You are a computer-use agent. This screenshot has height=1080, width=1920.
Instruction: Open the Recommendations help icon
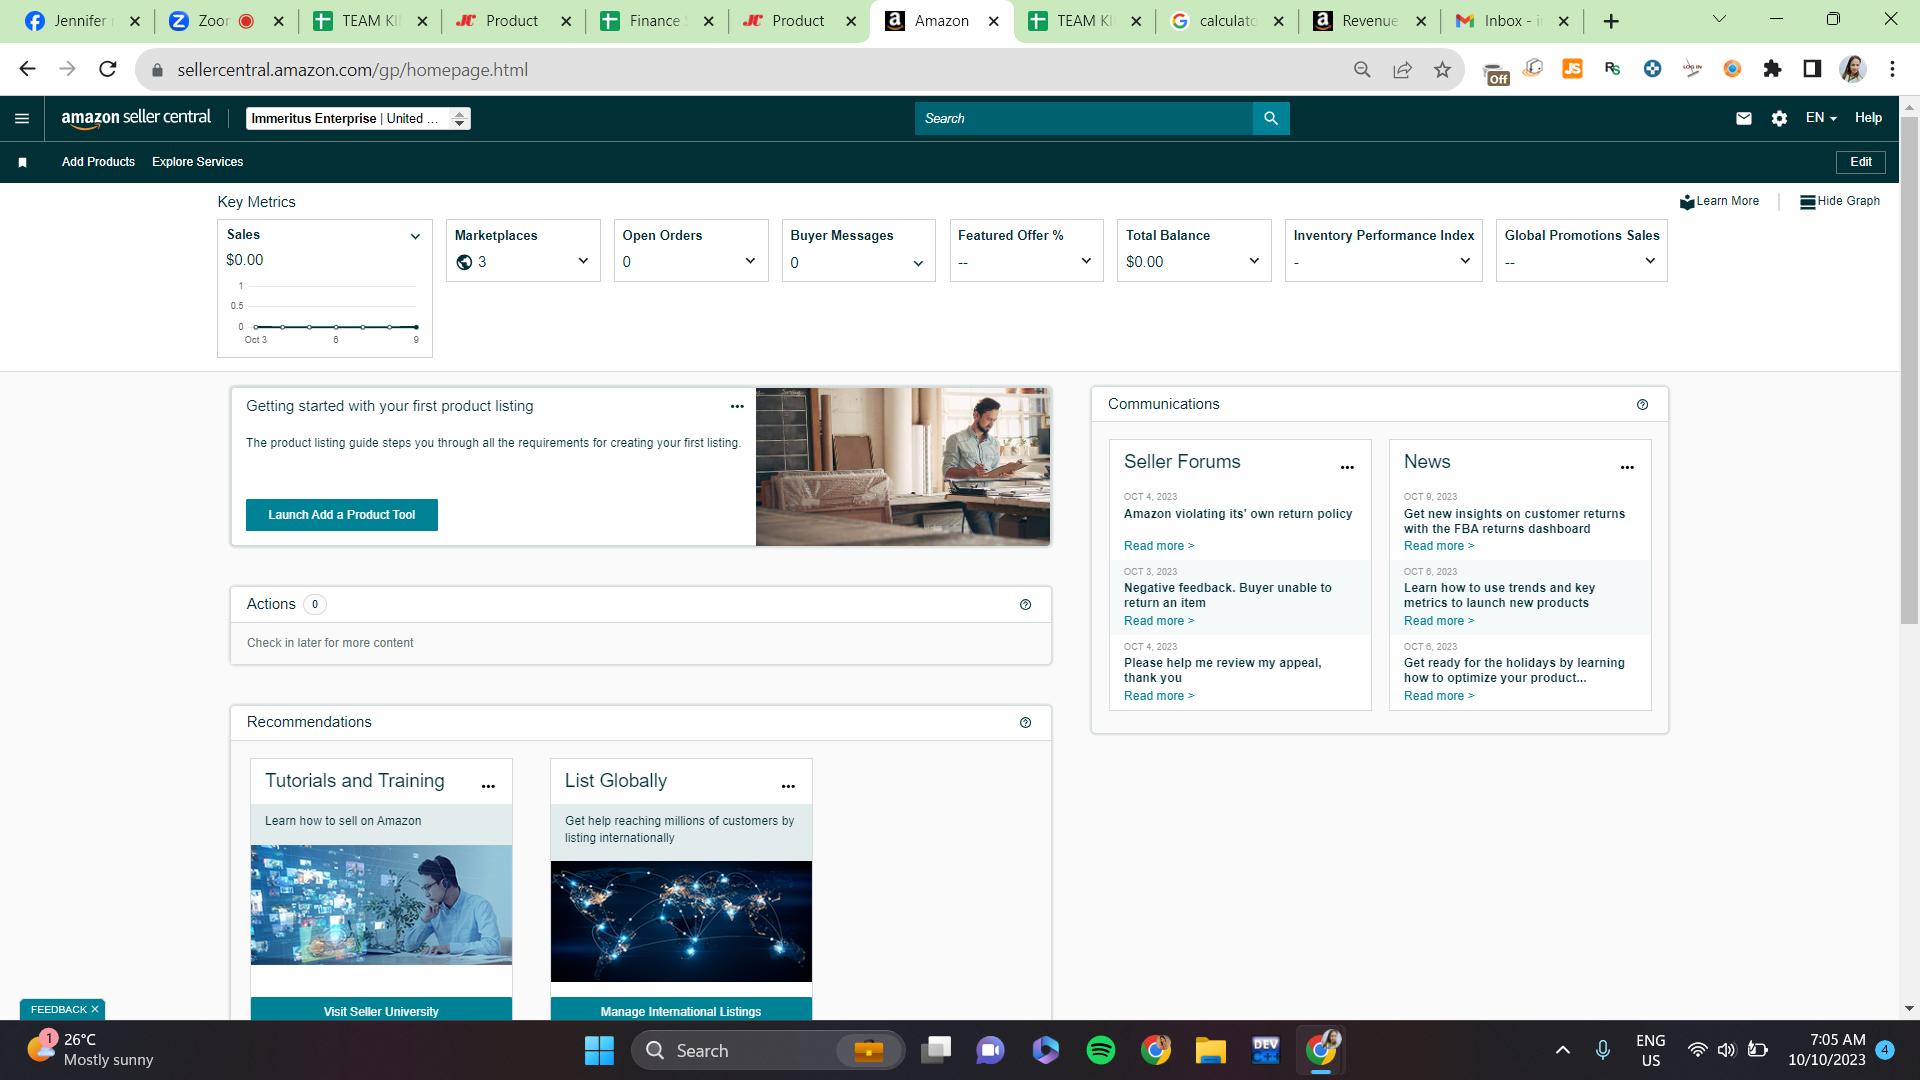pos(1025,723)
